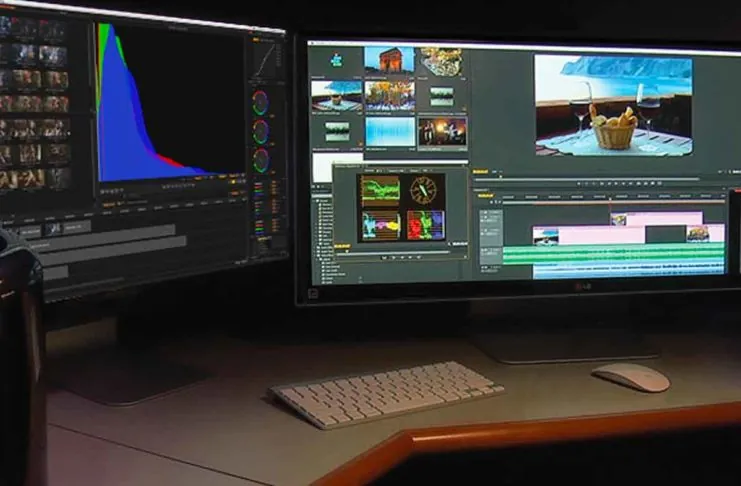741x486 pixels.
Task: Select the blue audio waveform clip thumbnail
Action: 390,132
